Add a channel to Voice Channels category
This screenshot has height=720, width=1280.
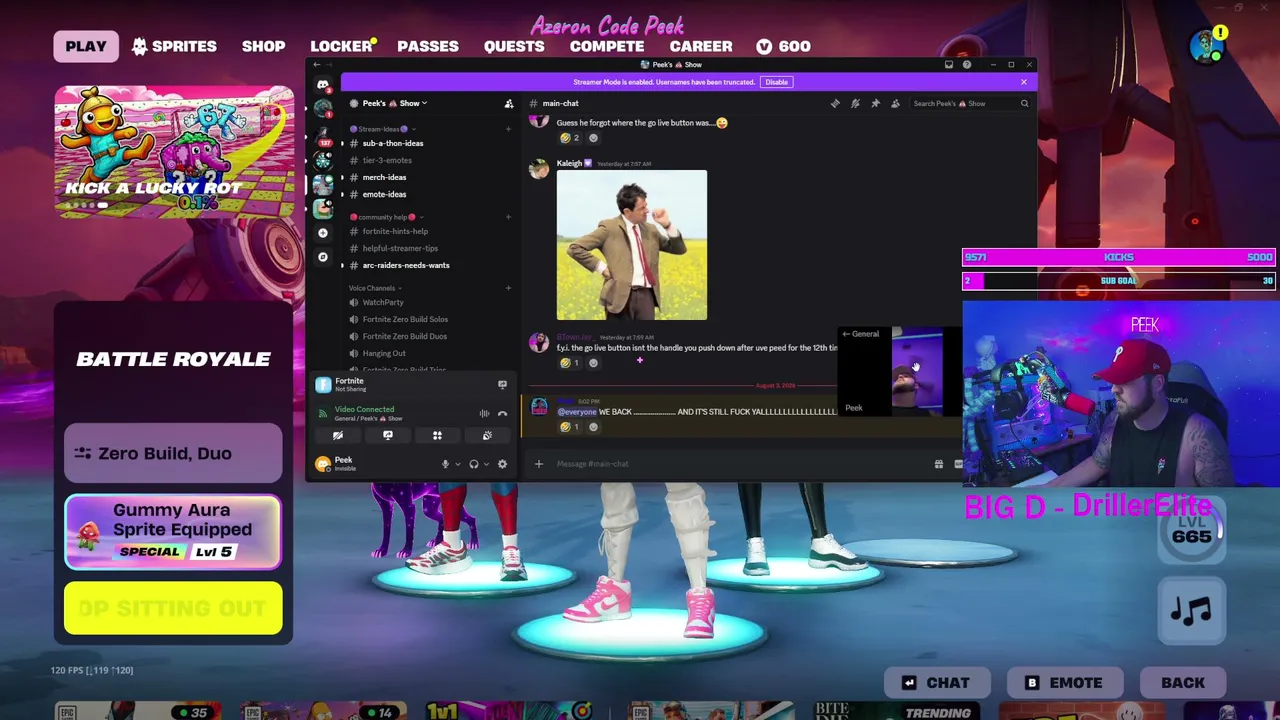click(x=508, y=288)
